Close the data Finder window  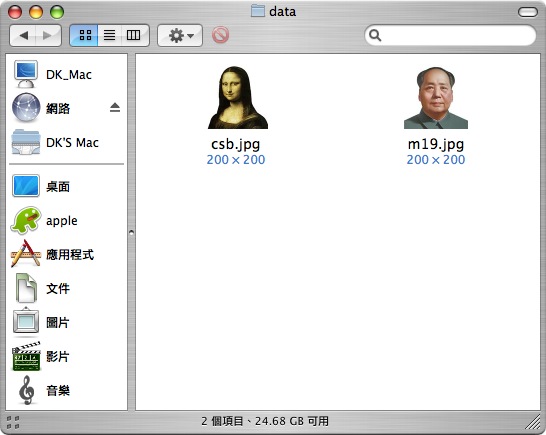pos(15,12)
